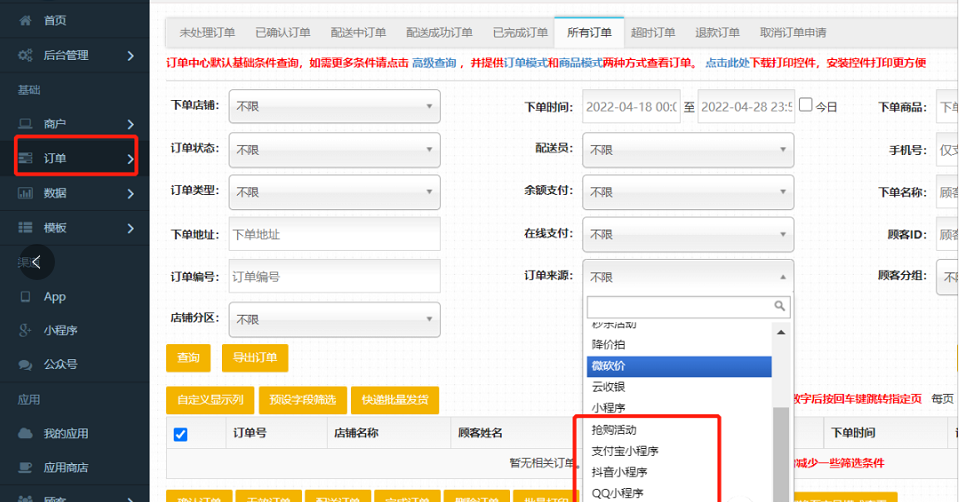Click the template grid icon for 模板
This screenshot has height=502, width=959.
25,228
